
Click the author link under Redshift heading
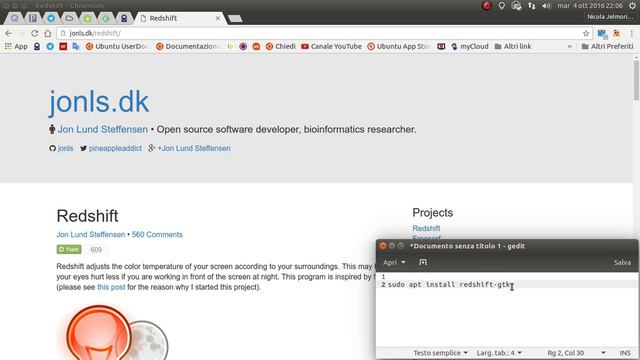[x=91, y=235]
